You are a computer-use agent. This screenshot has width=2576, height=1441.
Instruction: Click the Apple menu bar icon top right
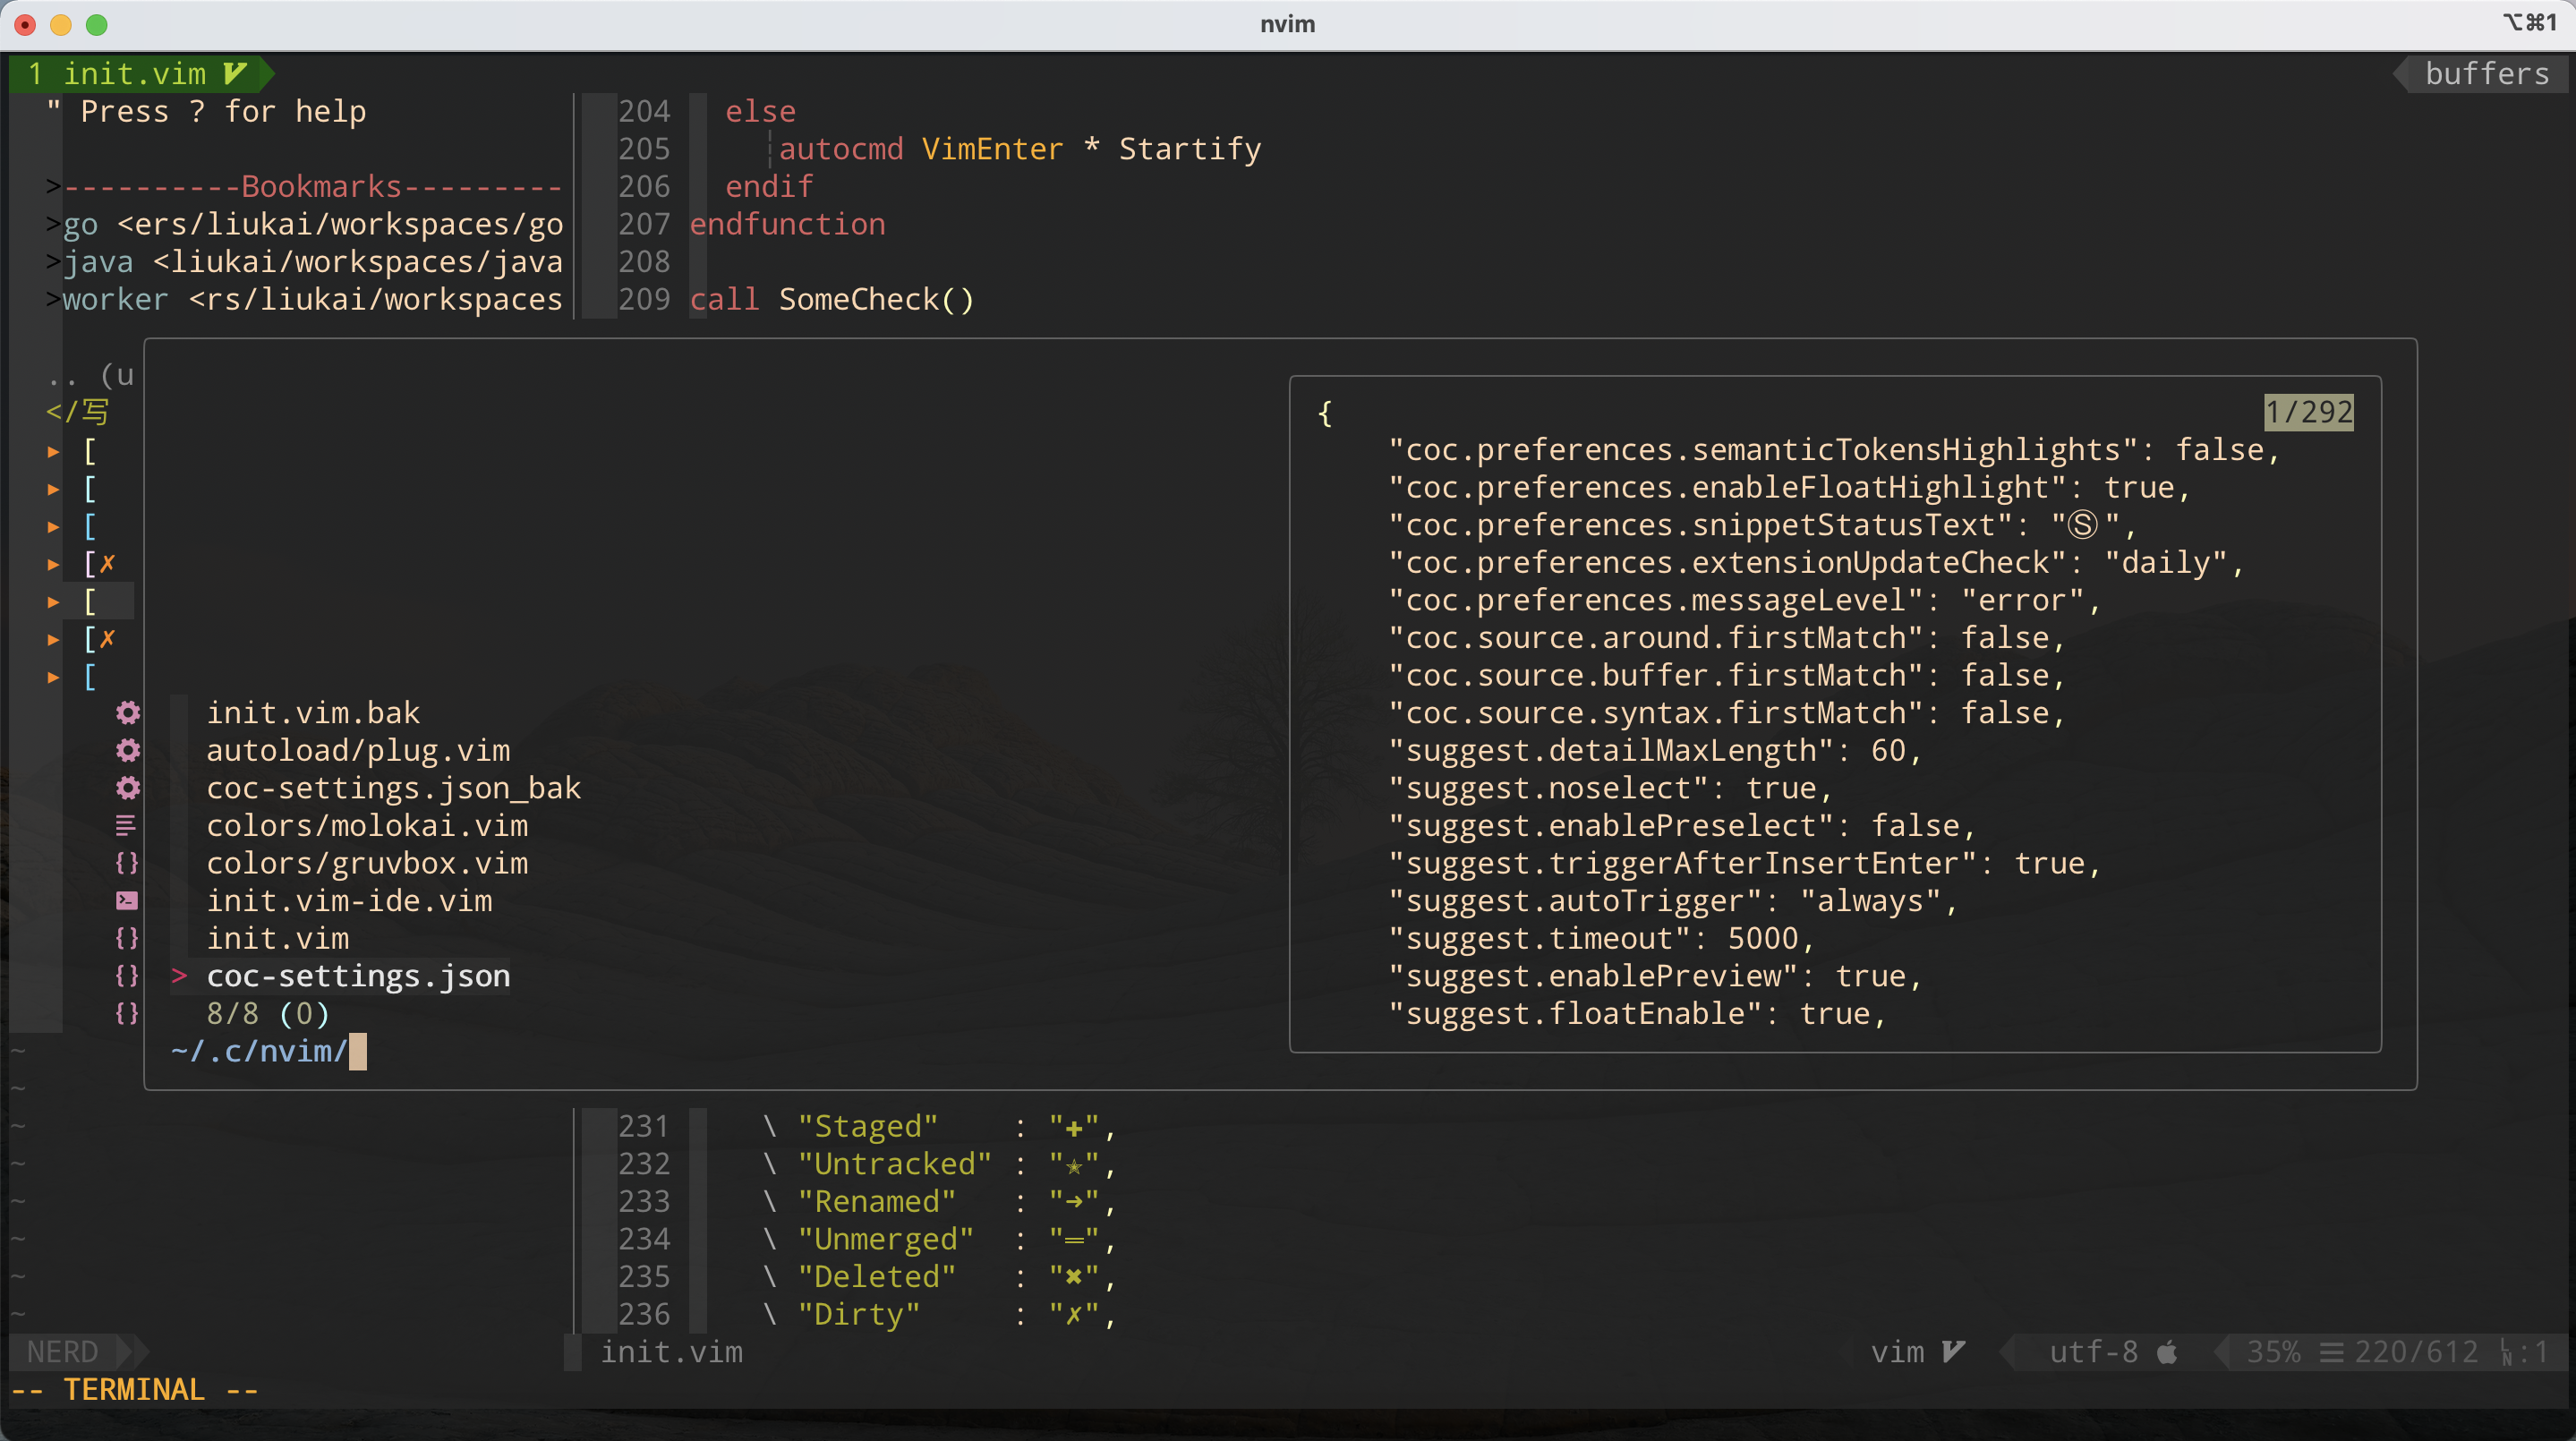tap(2530, 23)
